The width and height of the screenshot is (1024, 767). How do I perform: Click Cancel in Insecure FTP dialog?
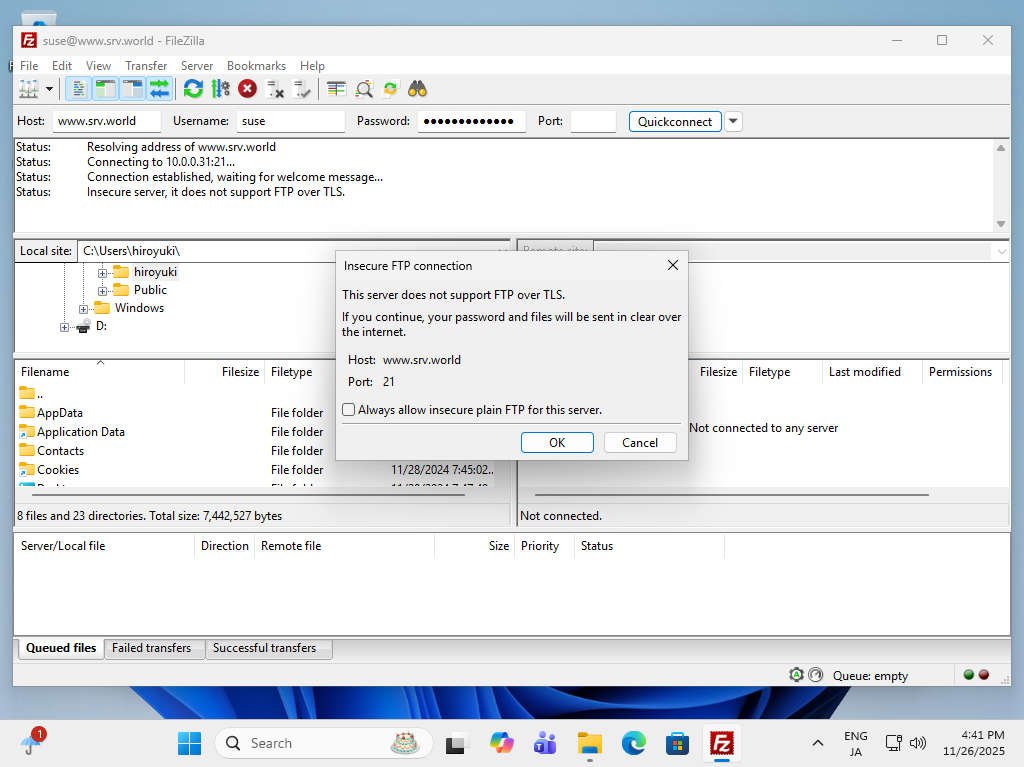(640, 442)
